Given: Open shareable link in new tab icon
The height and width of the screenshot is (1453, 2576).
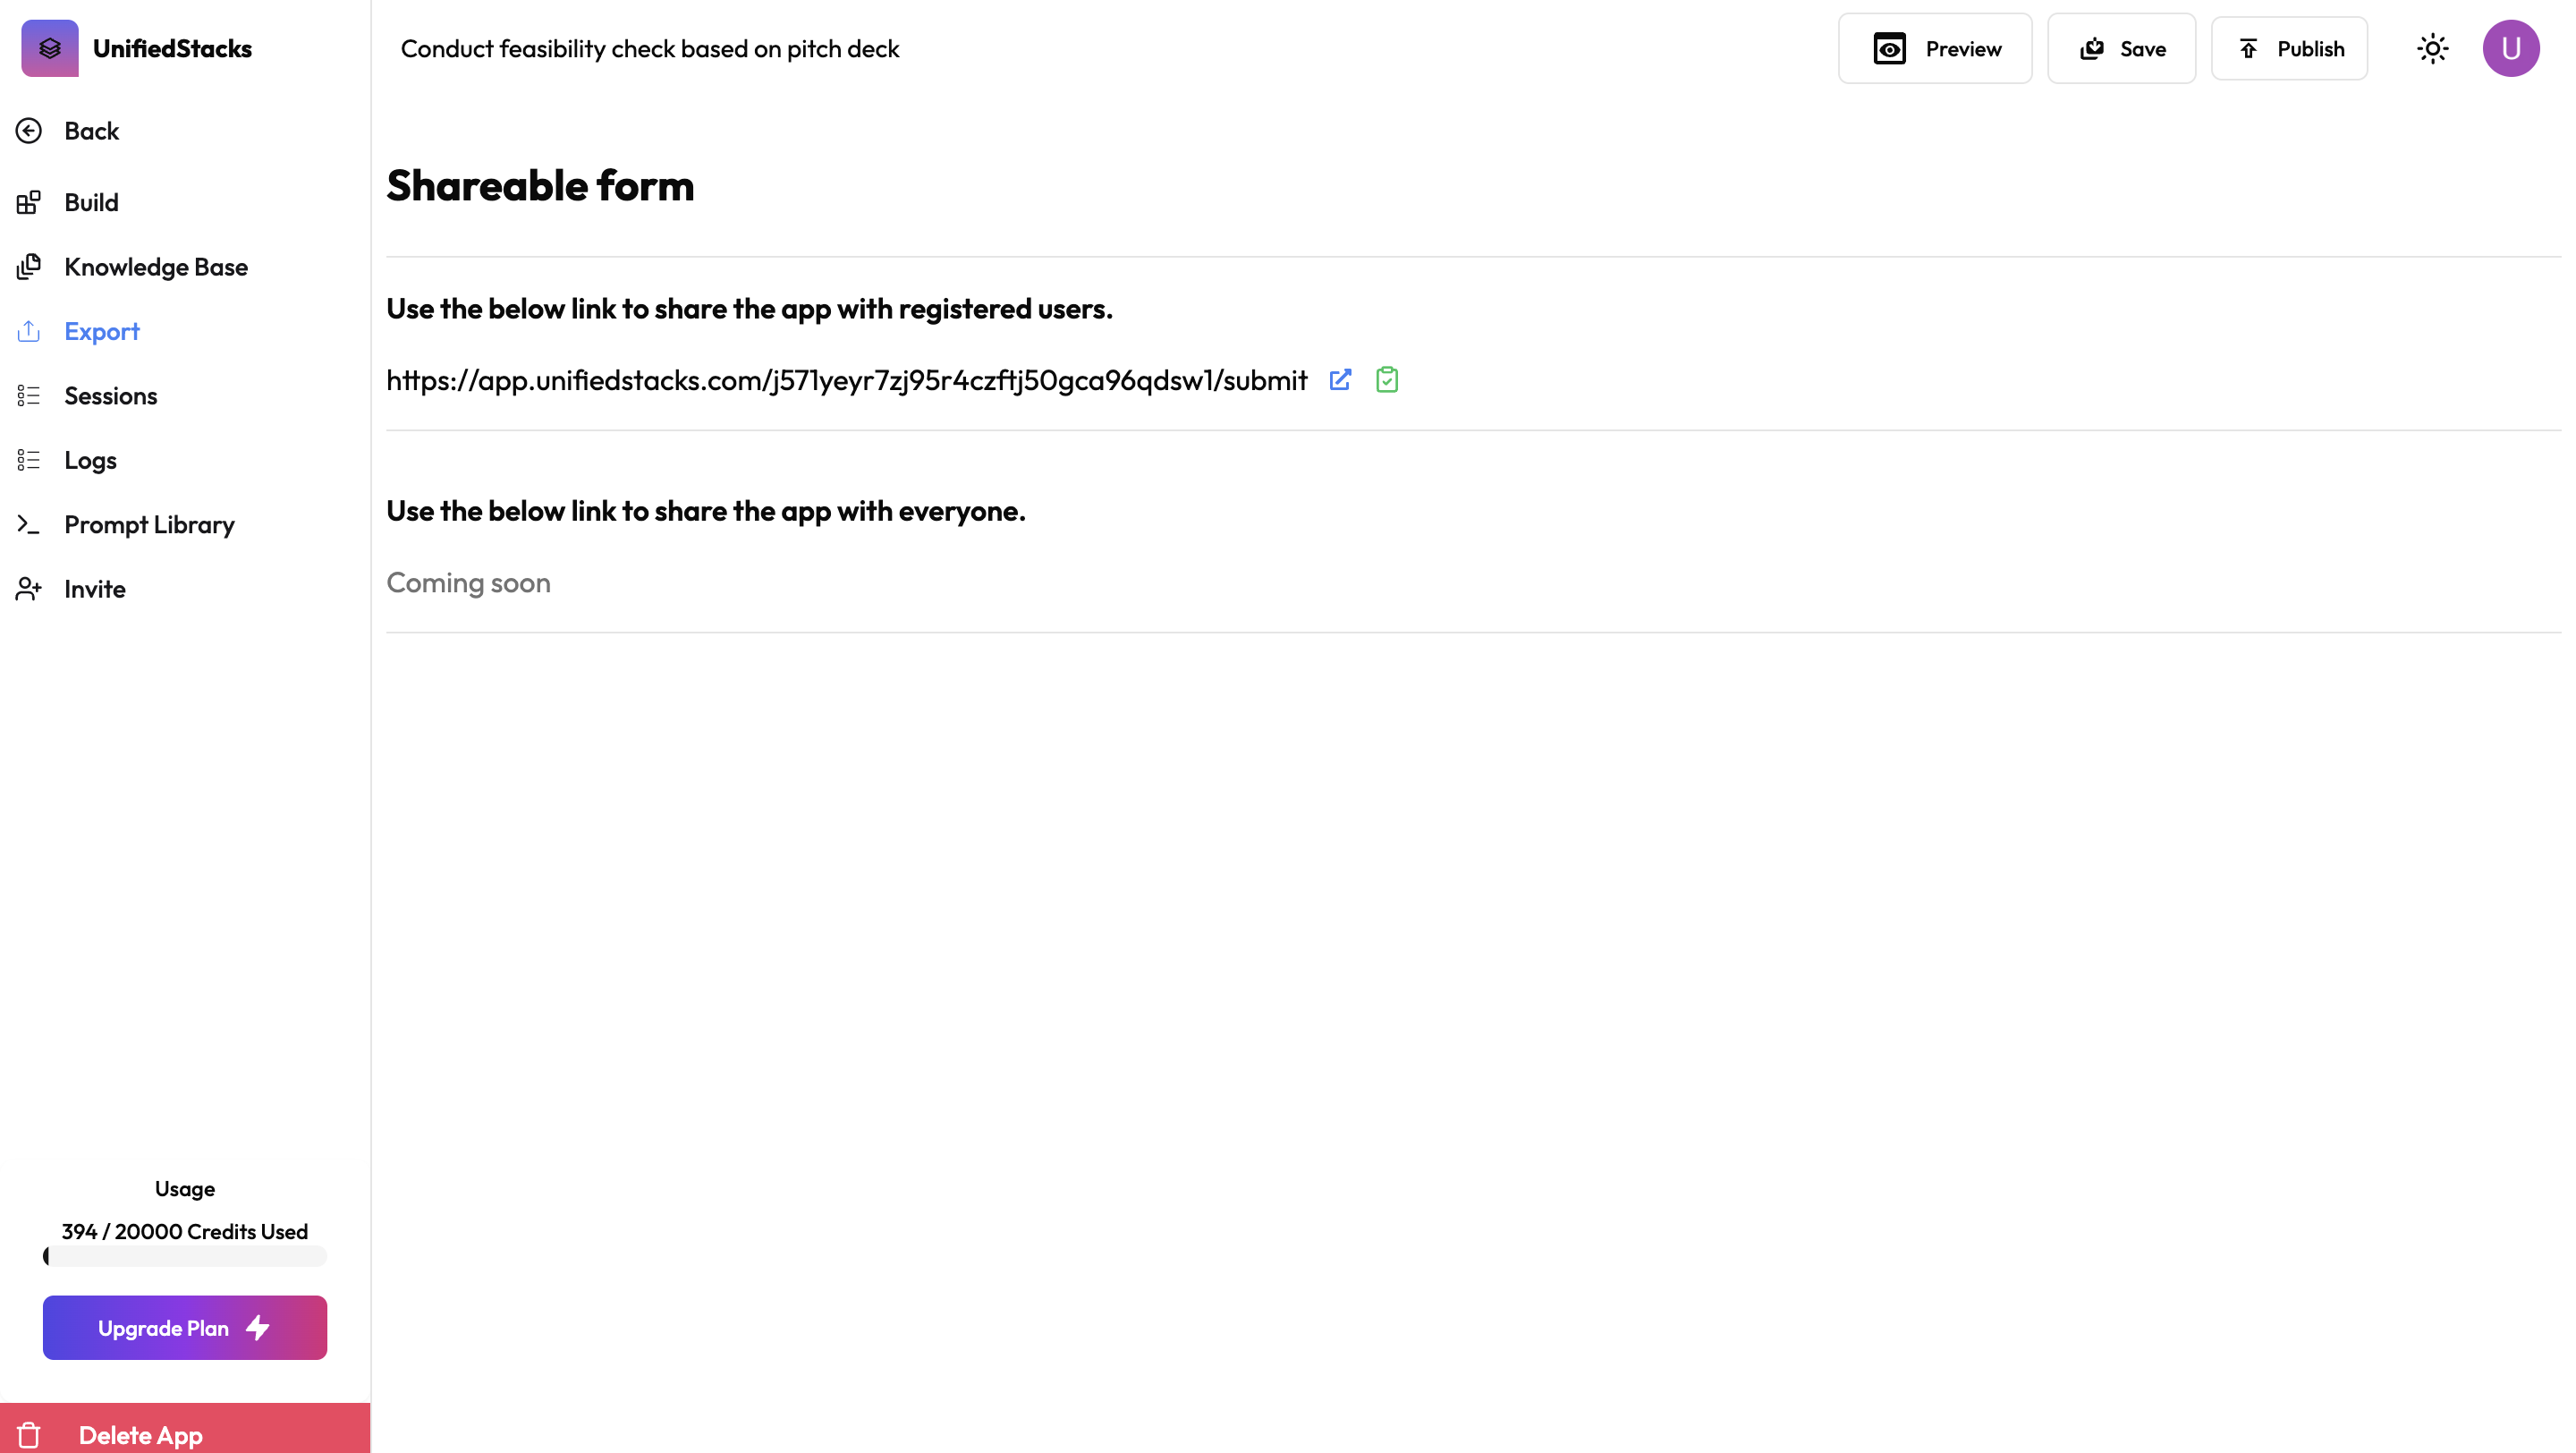Looking at the screenshot, I should (1340, 380).
